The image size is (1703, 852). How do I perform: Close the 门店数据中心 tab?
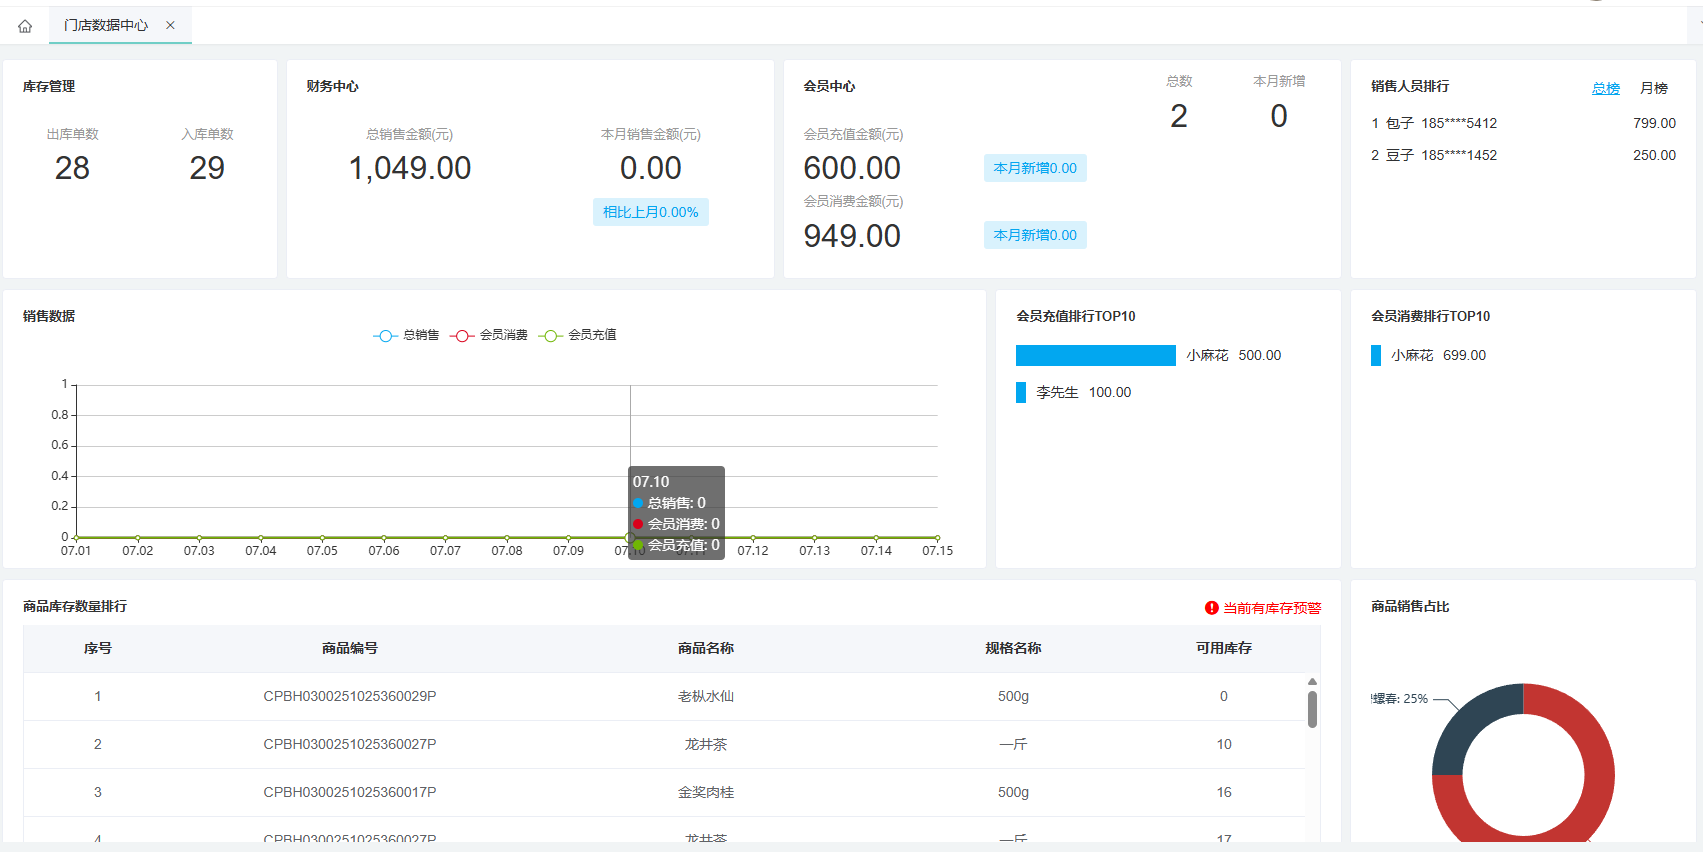point(170,25)
